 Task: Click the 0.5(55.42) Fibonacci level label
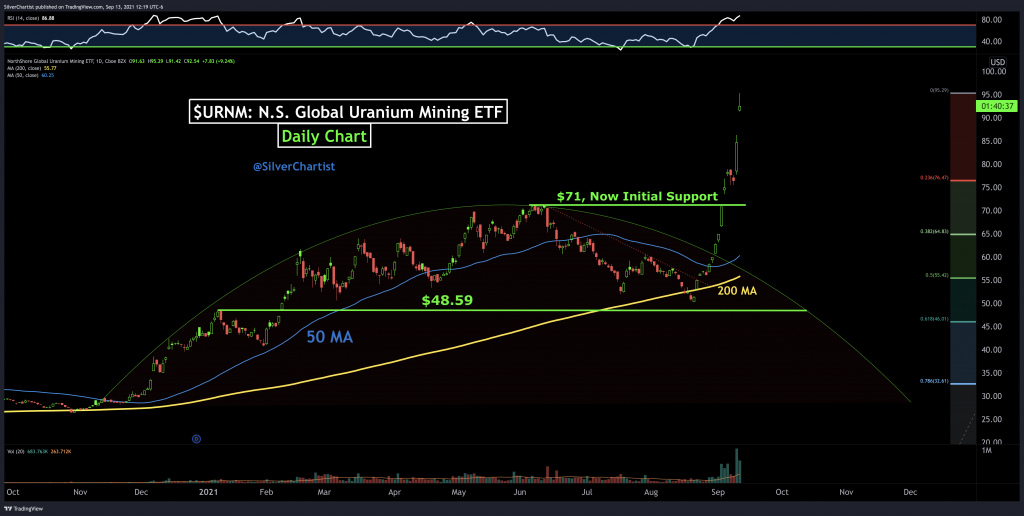[x=938, y=275]
